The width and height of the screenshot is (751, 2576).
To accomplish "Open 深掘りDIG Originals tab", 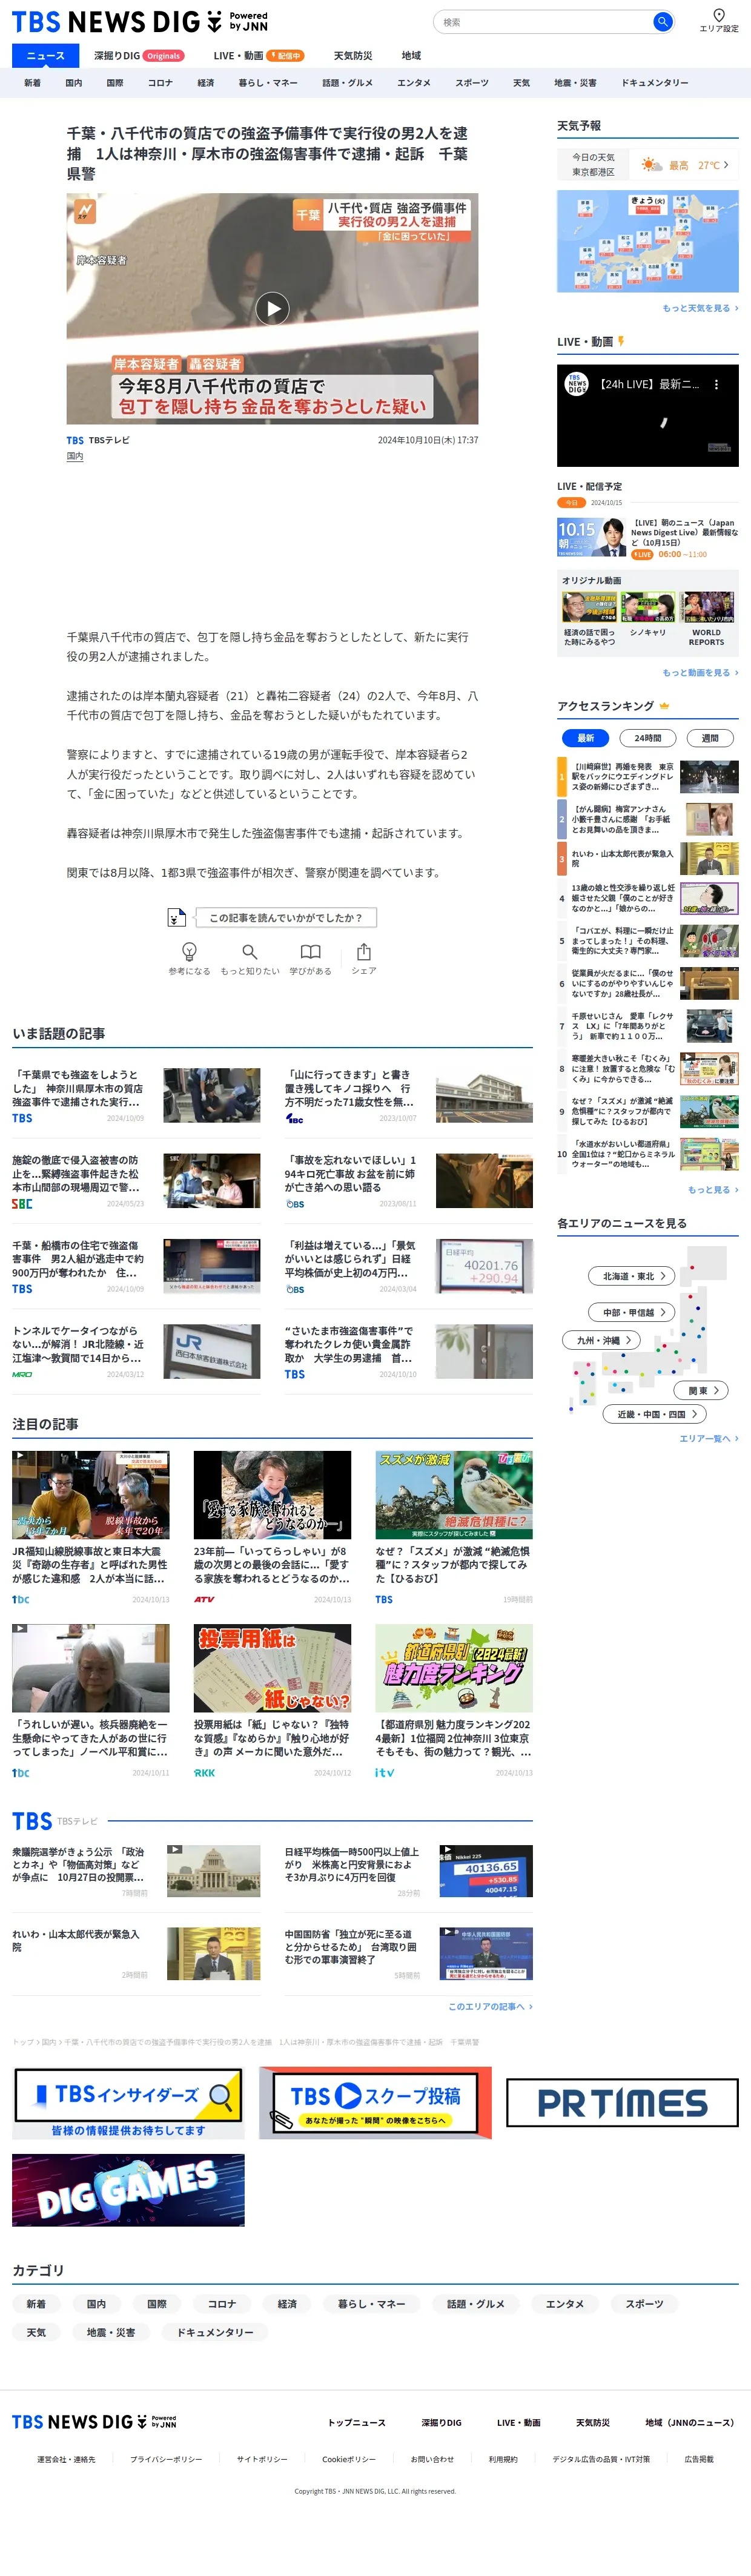I will pyautogui.click(x=139, y=56).
